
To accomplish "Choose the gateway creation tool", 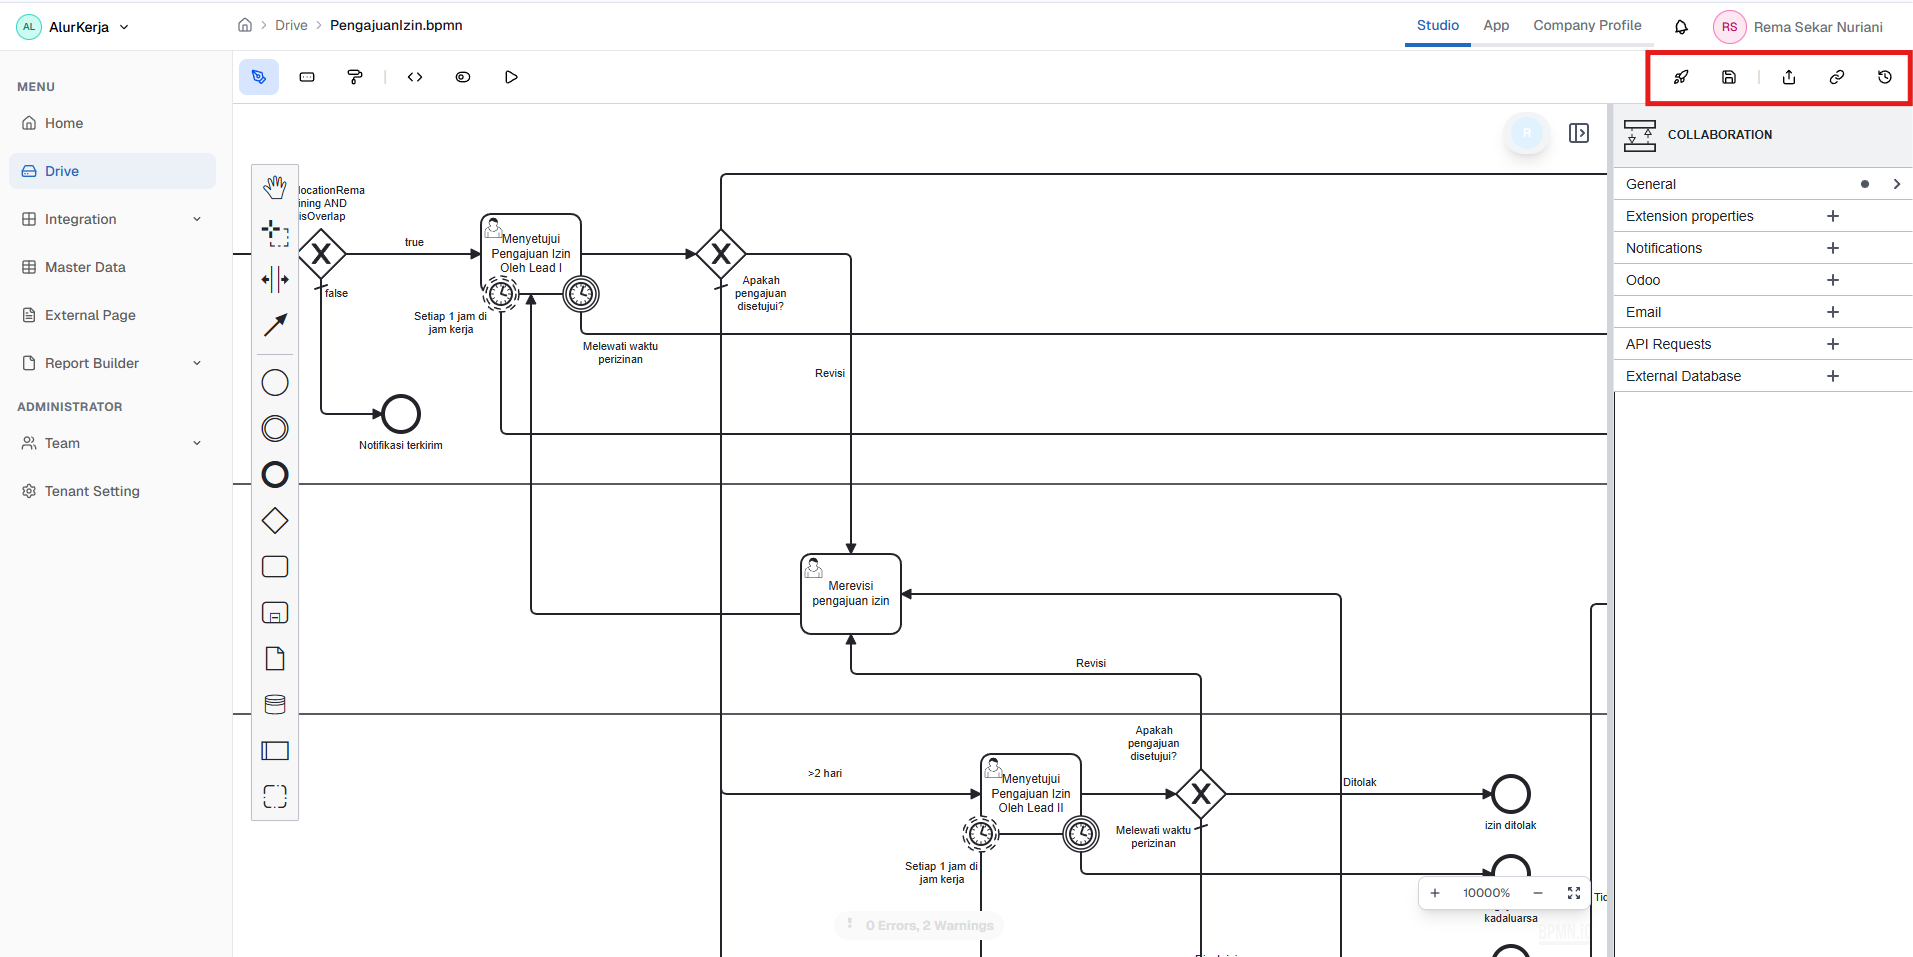I will [275, 520].
